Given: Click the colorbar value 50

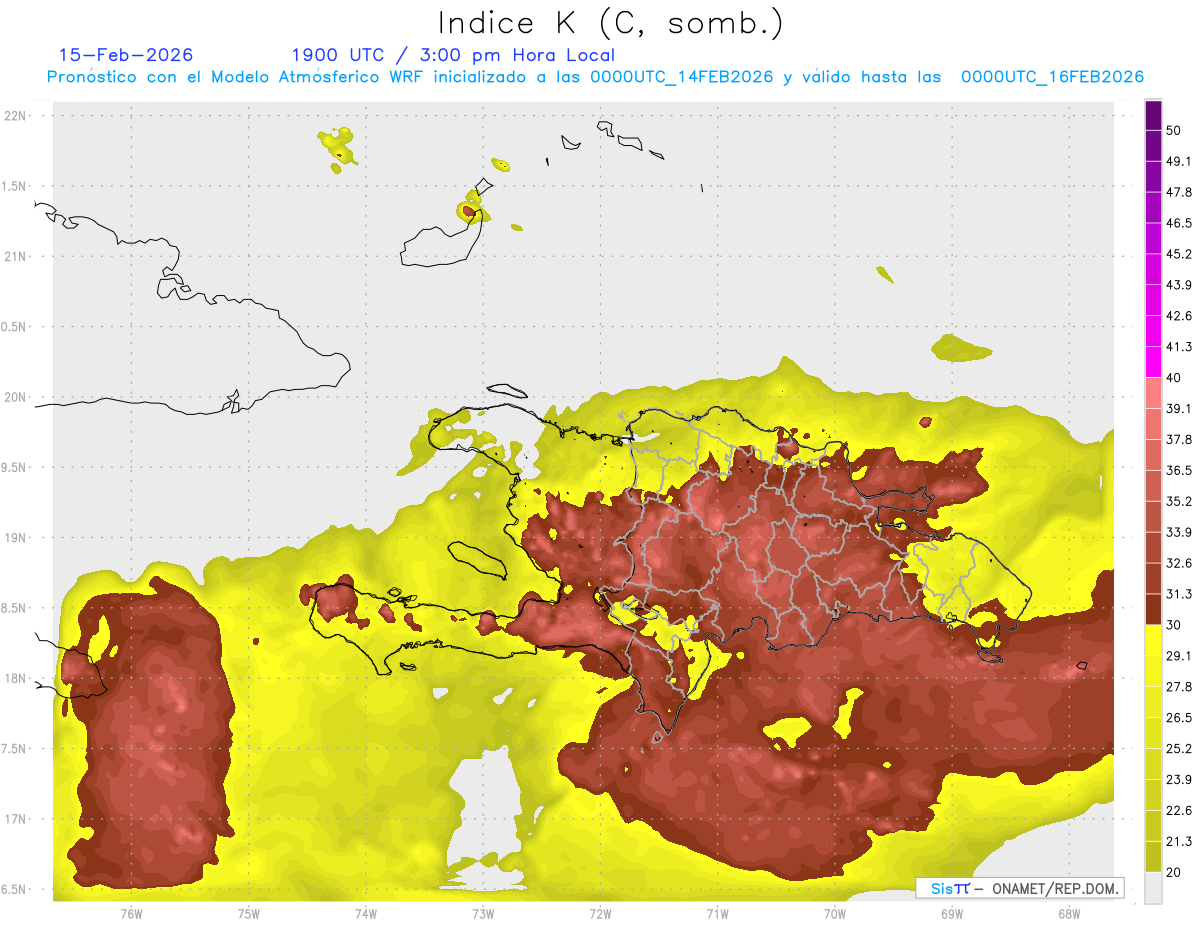Looking at the screenshot, I should coord(1174,130).
